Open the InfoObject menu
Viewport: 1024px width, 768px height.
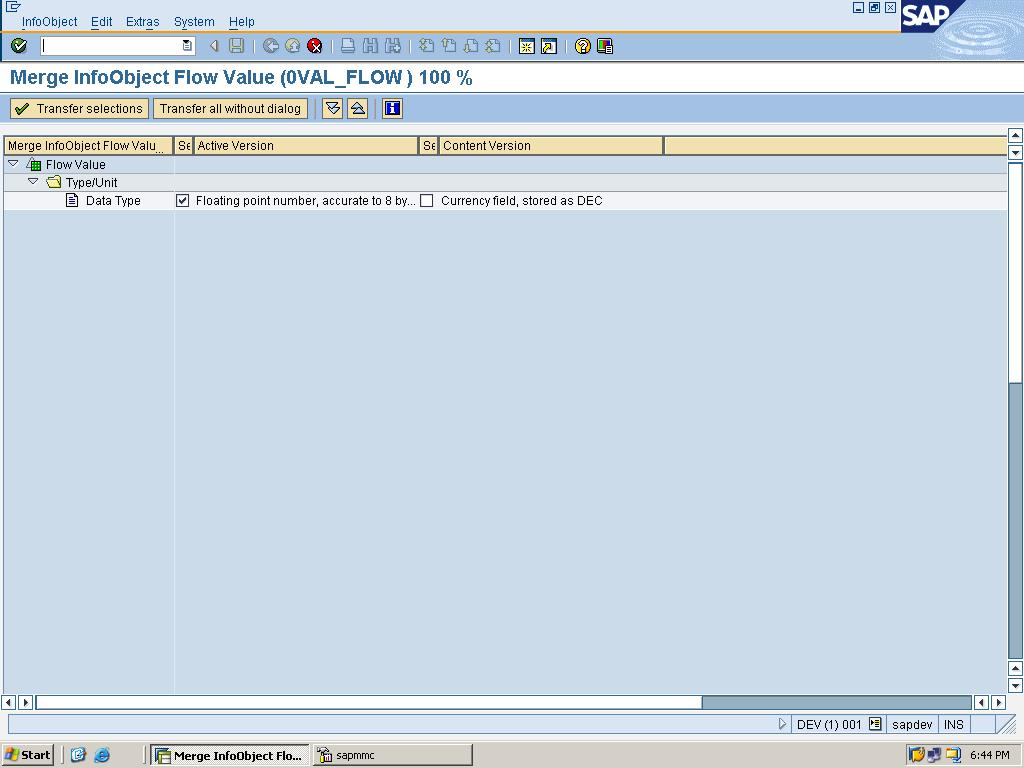click(x=50, y=22)
